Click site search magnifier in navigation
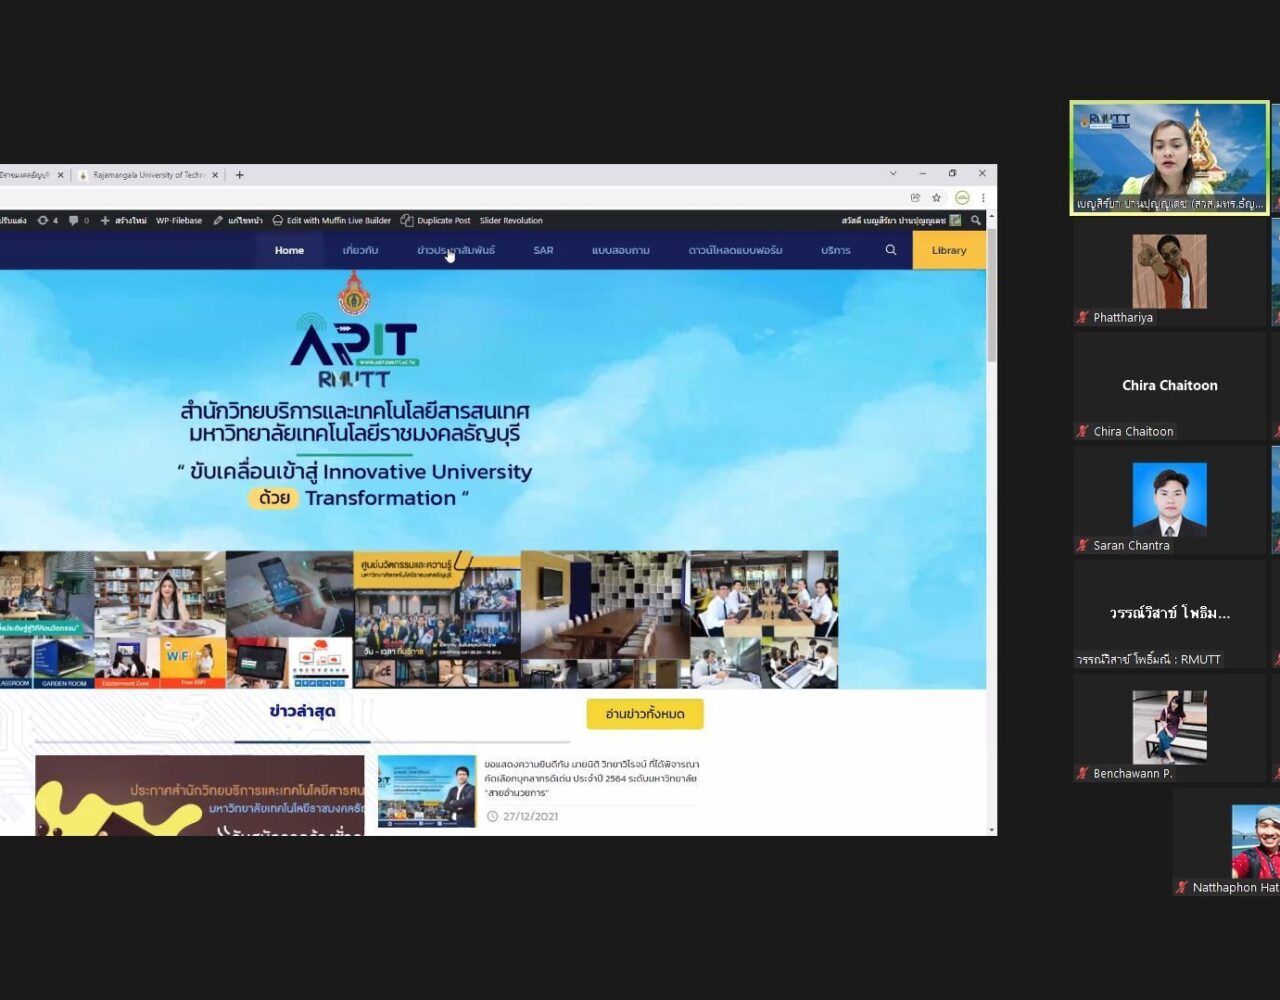 pos(891,250)
